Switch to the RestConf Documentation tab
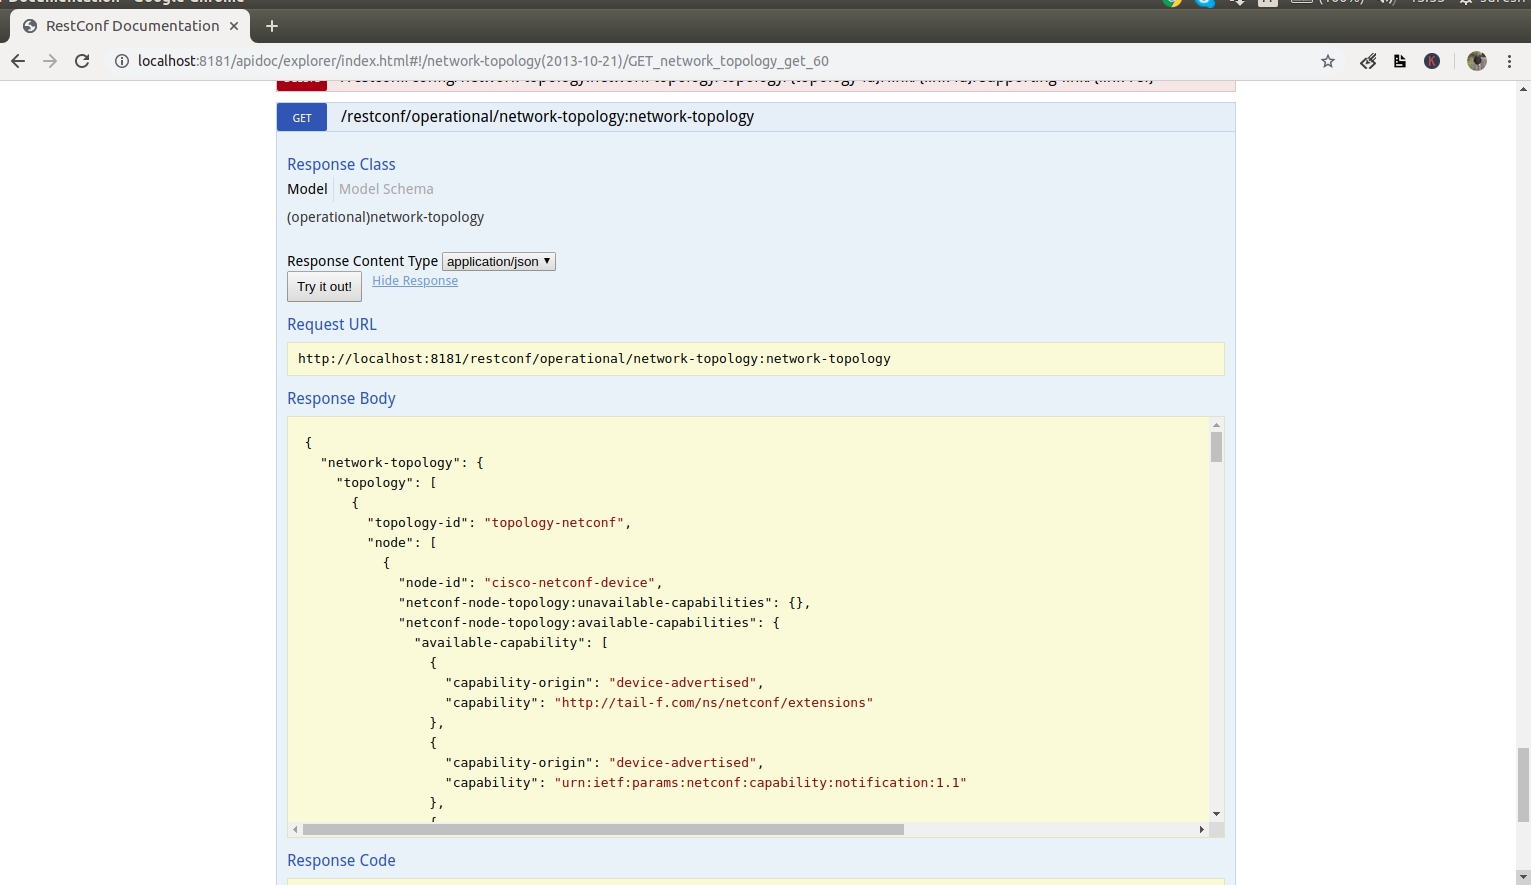1531x885 pixels. tap(132, 26)
